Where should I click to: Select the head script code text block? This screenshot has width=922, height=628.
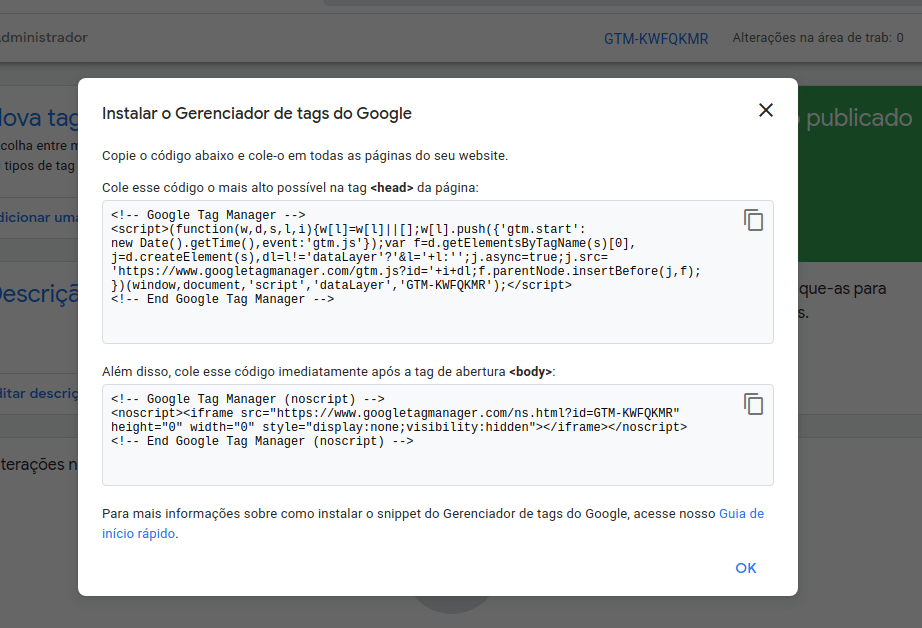pyautogui.click(x=437, y=272)
